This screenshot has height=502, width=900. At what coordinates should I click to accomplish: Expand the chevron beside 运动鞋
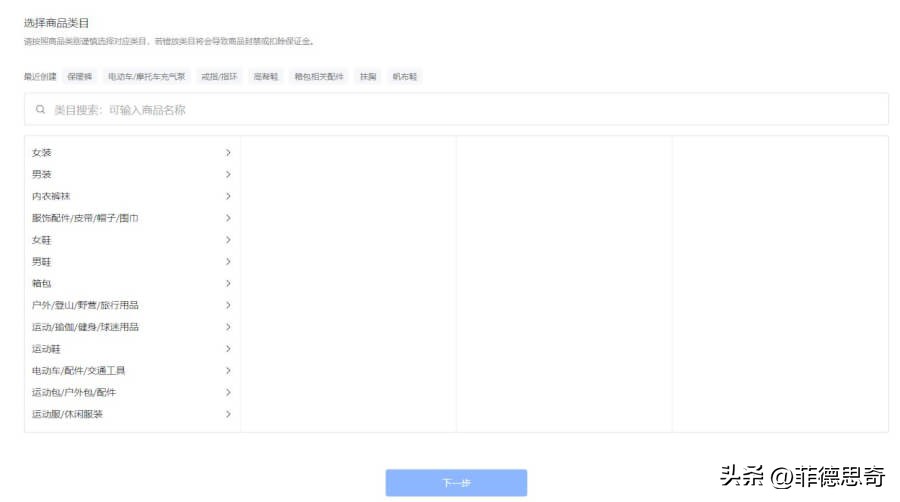point(228,349)
